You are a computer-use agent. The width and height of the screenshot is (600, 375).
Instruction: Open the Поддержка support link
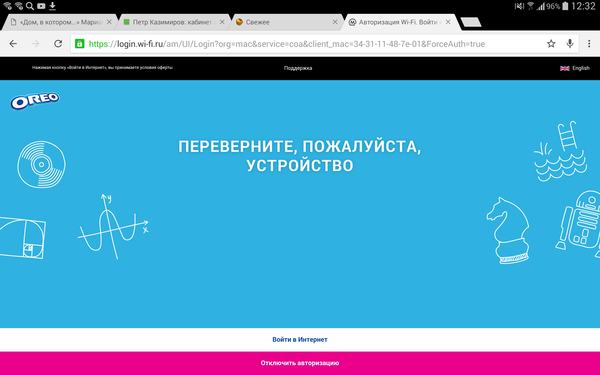tap(298, 68)
